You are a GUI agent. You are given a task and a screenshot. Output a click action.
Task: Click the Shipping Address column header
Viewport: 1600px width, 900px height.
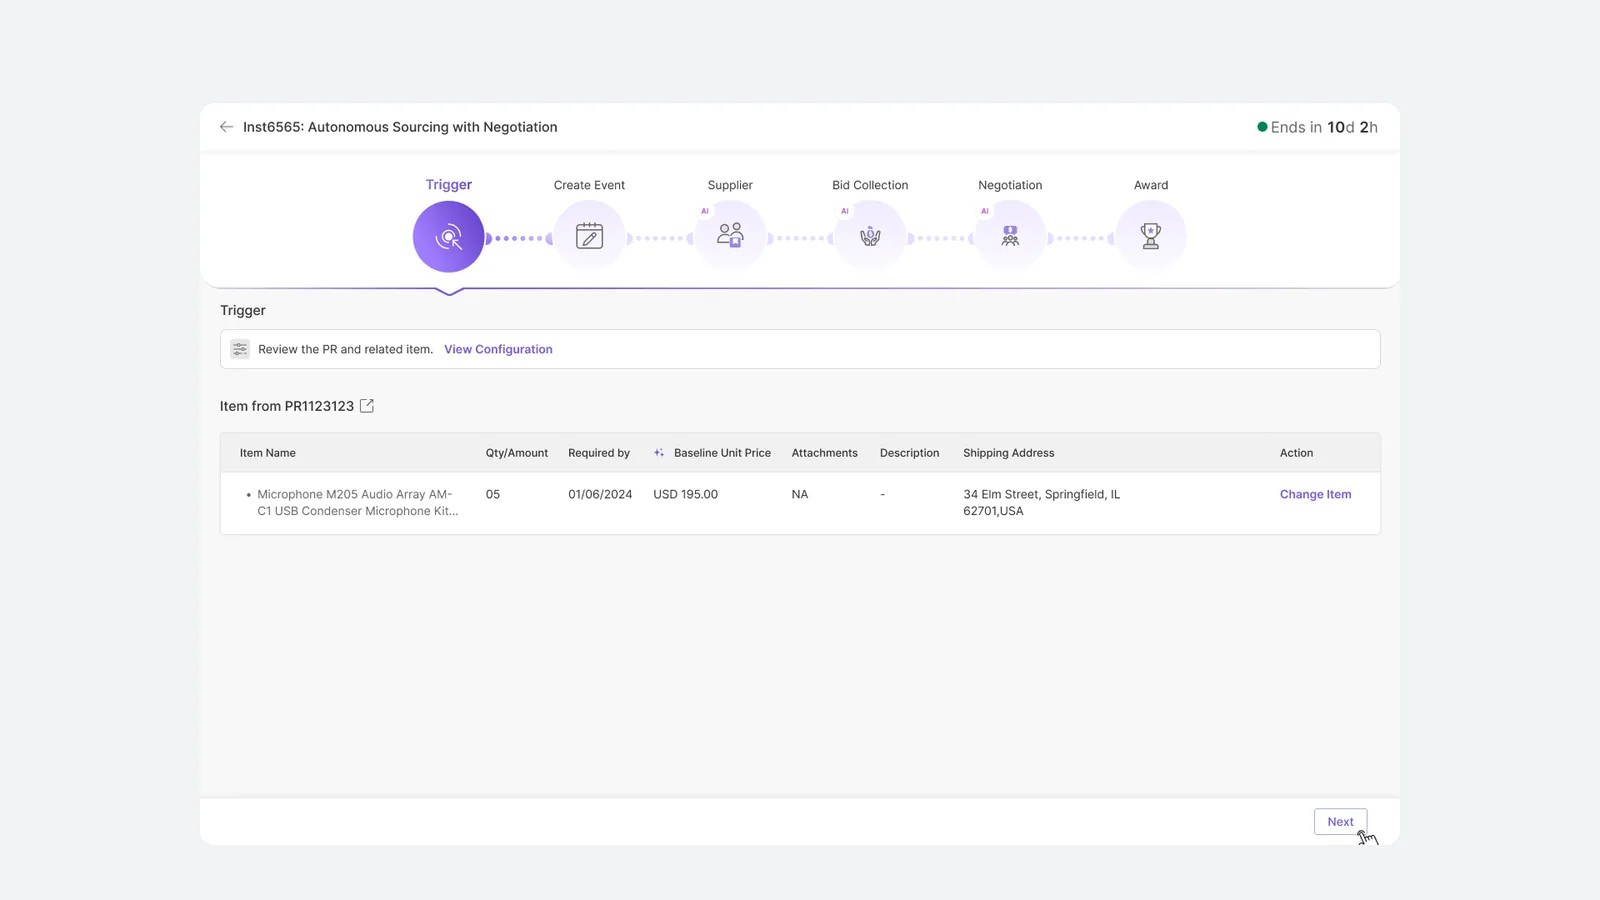pos(1008,453)
